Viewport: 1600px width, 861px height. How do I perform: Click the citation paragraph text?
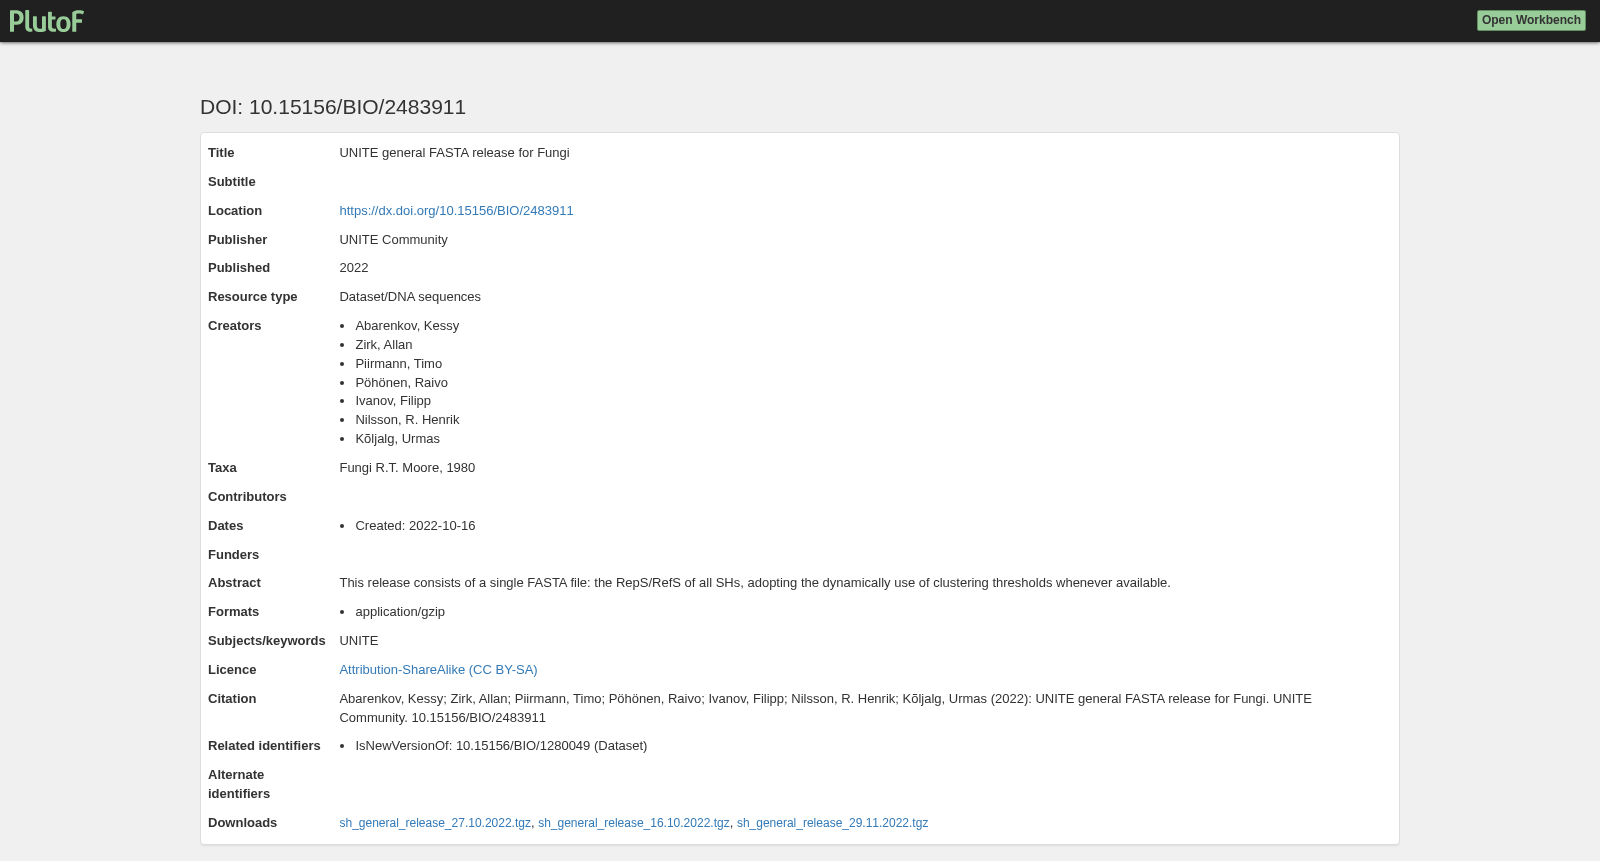pyautogui.click(x=825, y=708)
